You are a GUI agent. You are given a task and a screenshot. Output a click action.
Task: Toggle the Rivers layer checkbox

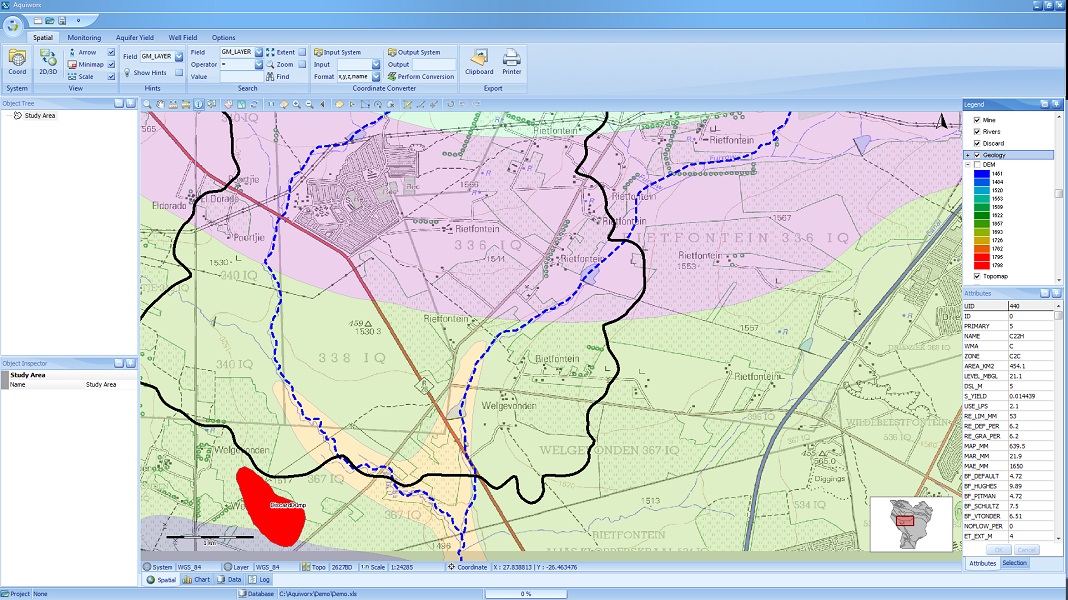[977, 131]
